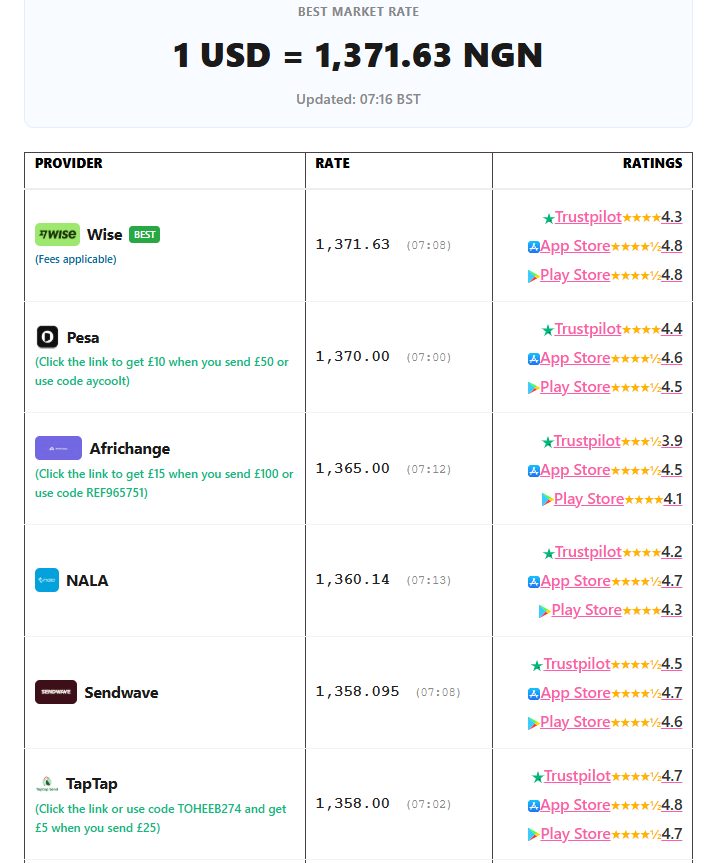Open Africhange's Play Store rating link

pos(589,499)
